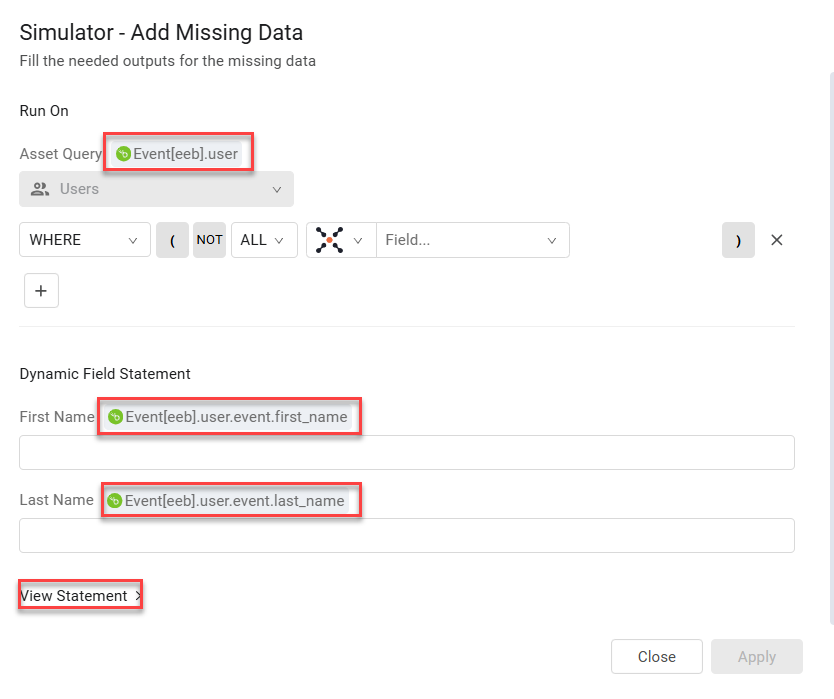Open the Users asset type dropdown
Viewport: 834px width, 699px height.
point(156,189)
